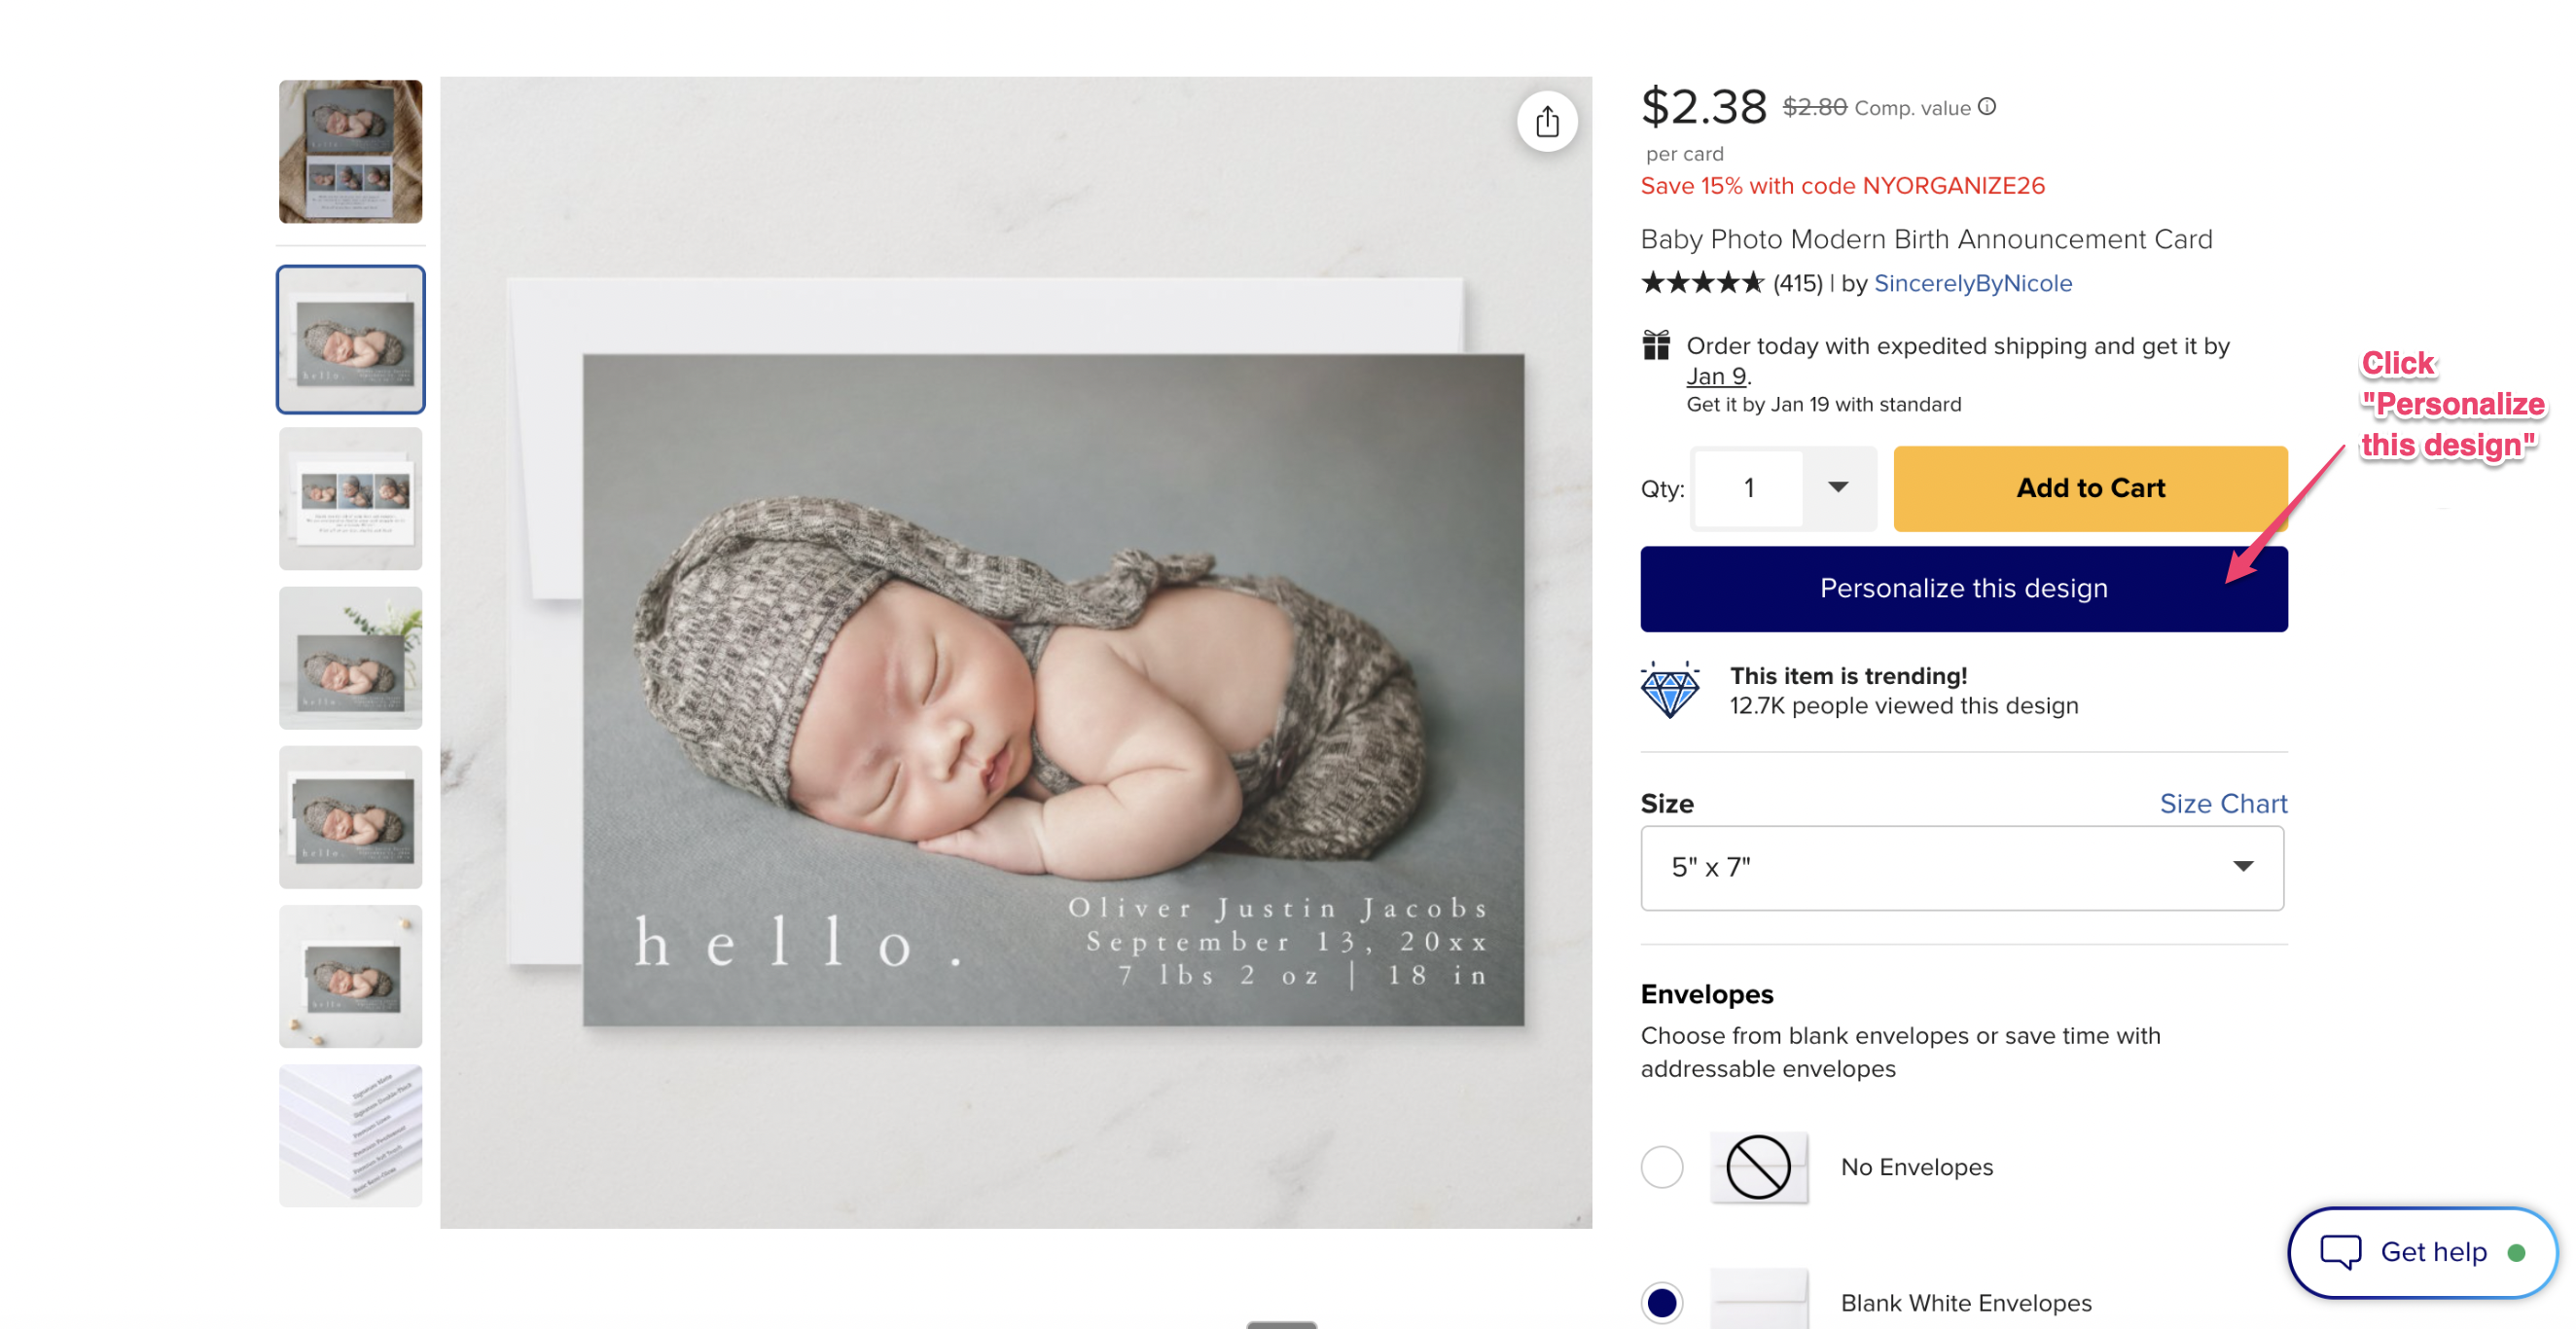
Task: Click Personalize this design button
Action: (x=1962, y=588)
